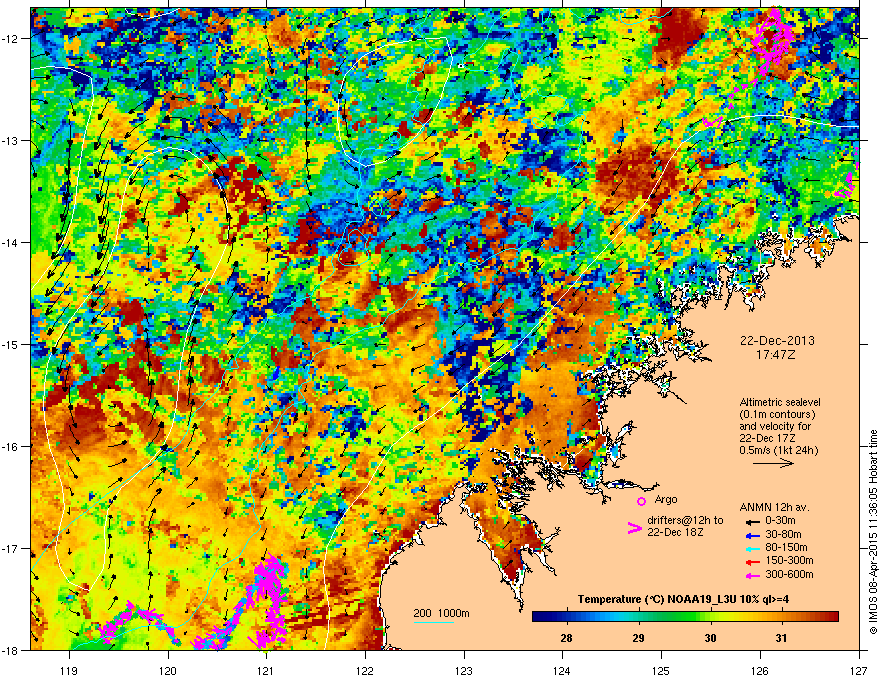880x680 pixels.
Task: Click the '80-150m' depth label
Action: tap(786, 548)
